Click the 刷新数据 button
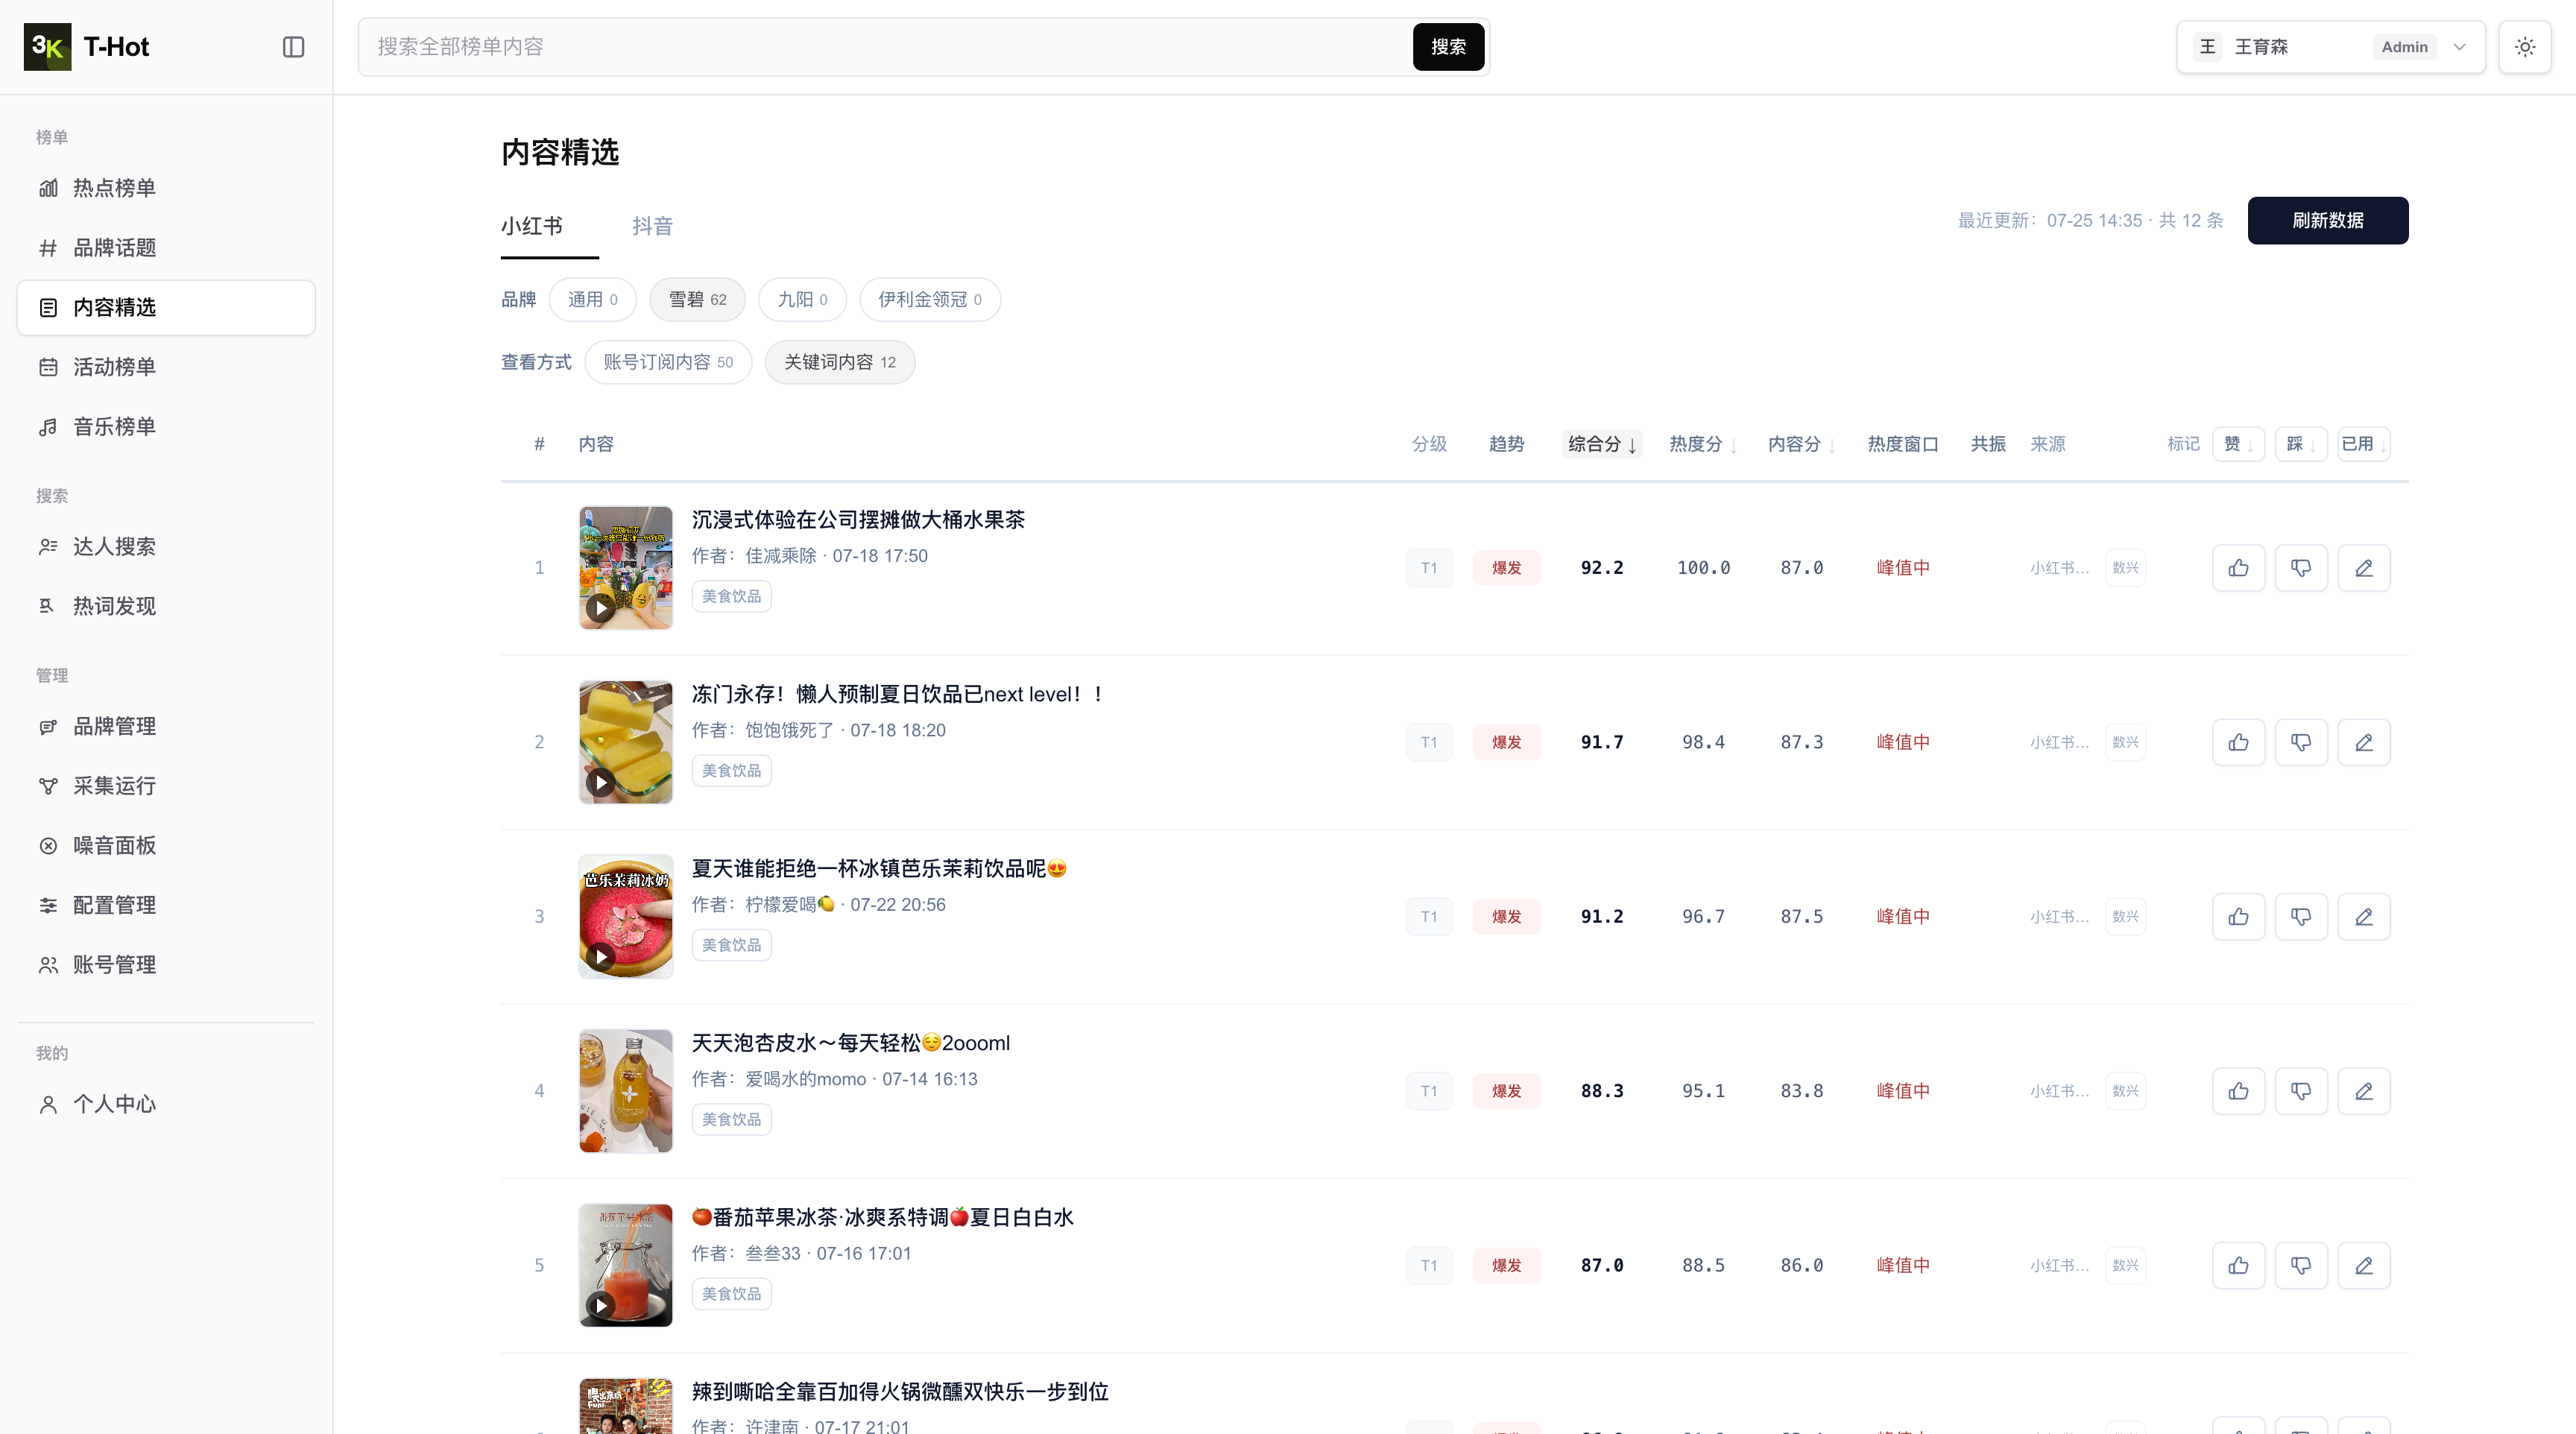Image resolution: width=2576 pixels, height=1434 pixels. (x=2328, y=220)
